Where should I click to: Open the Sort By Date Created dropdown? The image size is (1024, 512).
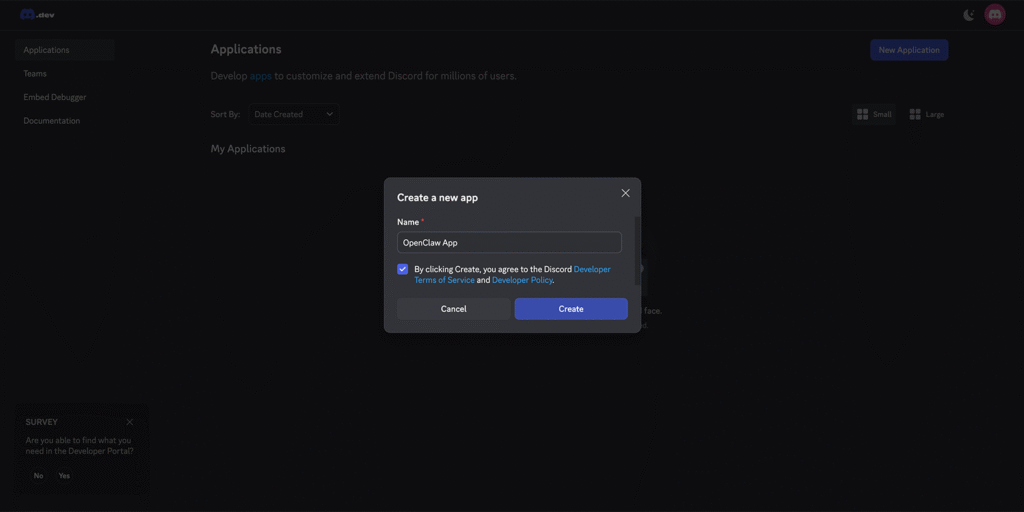pos(293,115)
